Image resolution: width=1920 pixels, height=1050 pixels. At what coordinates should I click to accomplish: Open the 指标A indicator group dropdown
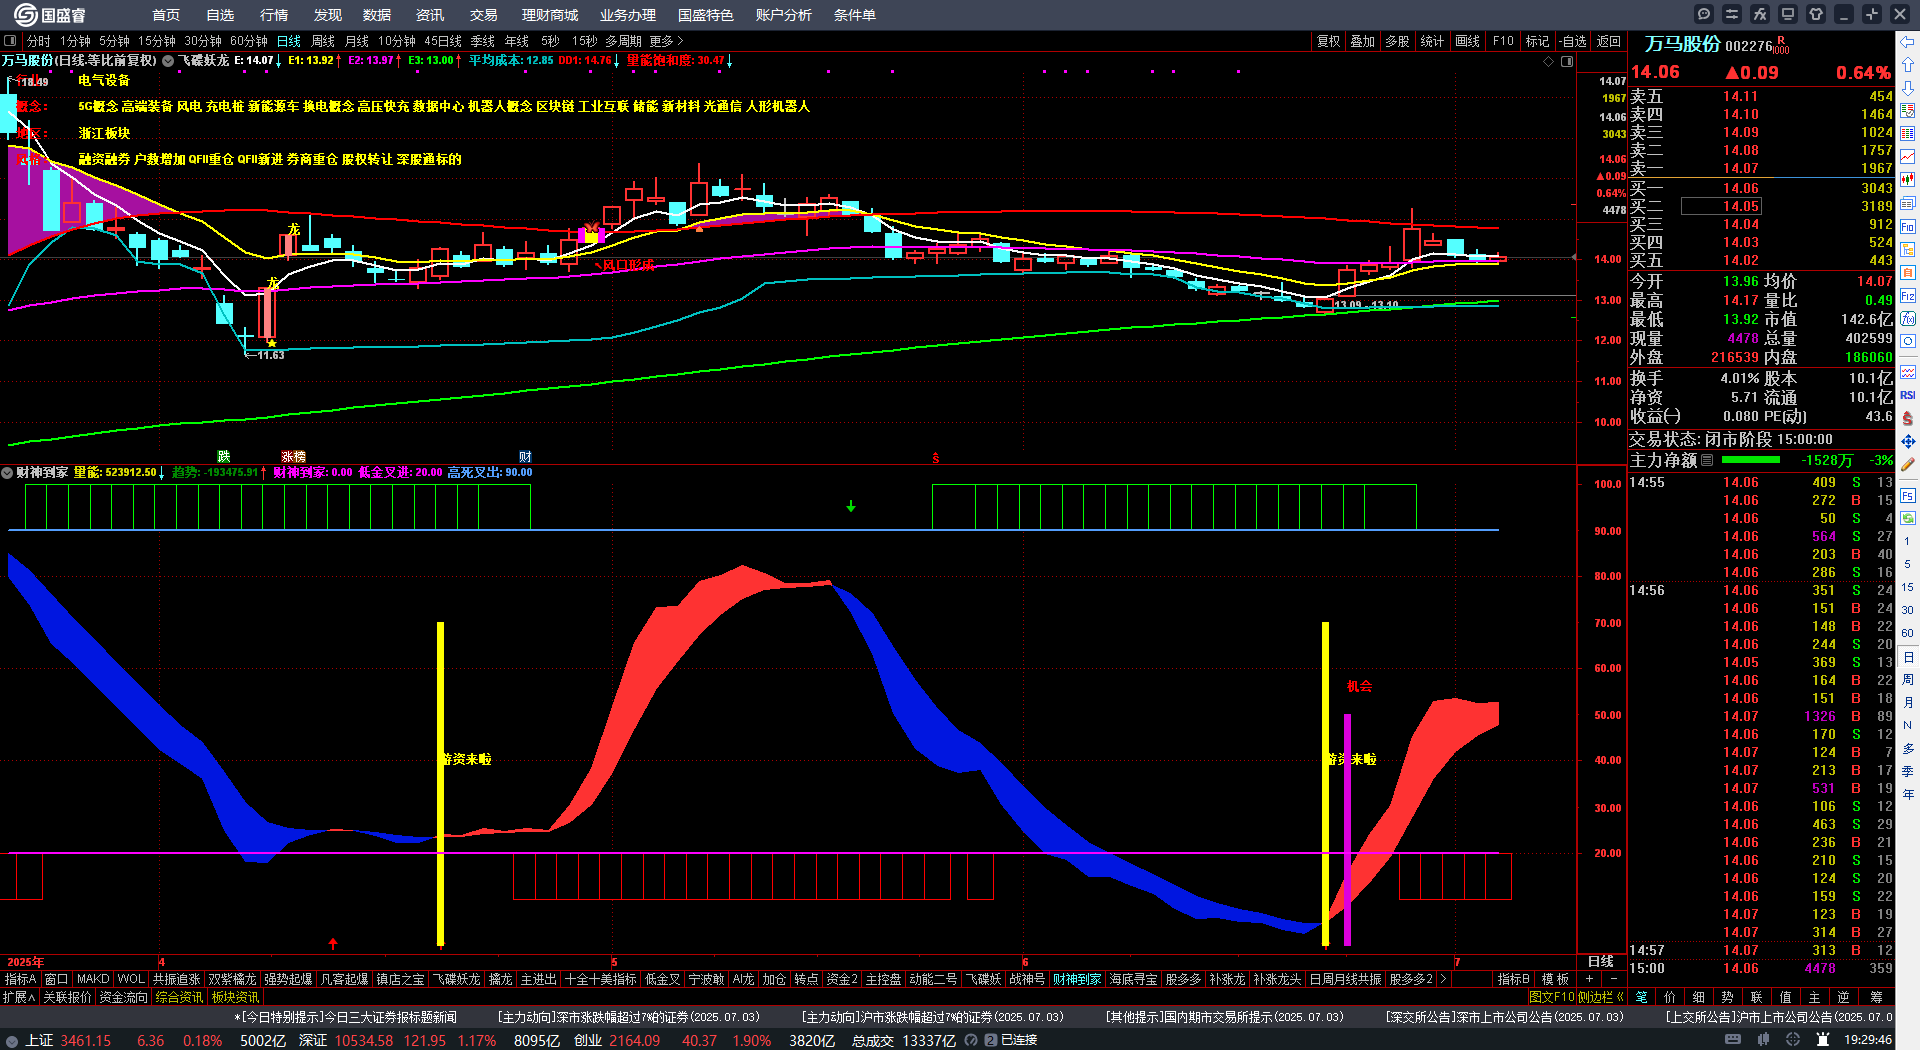click(x=21, y=979)
